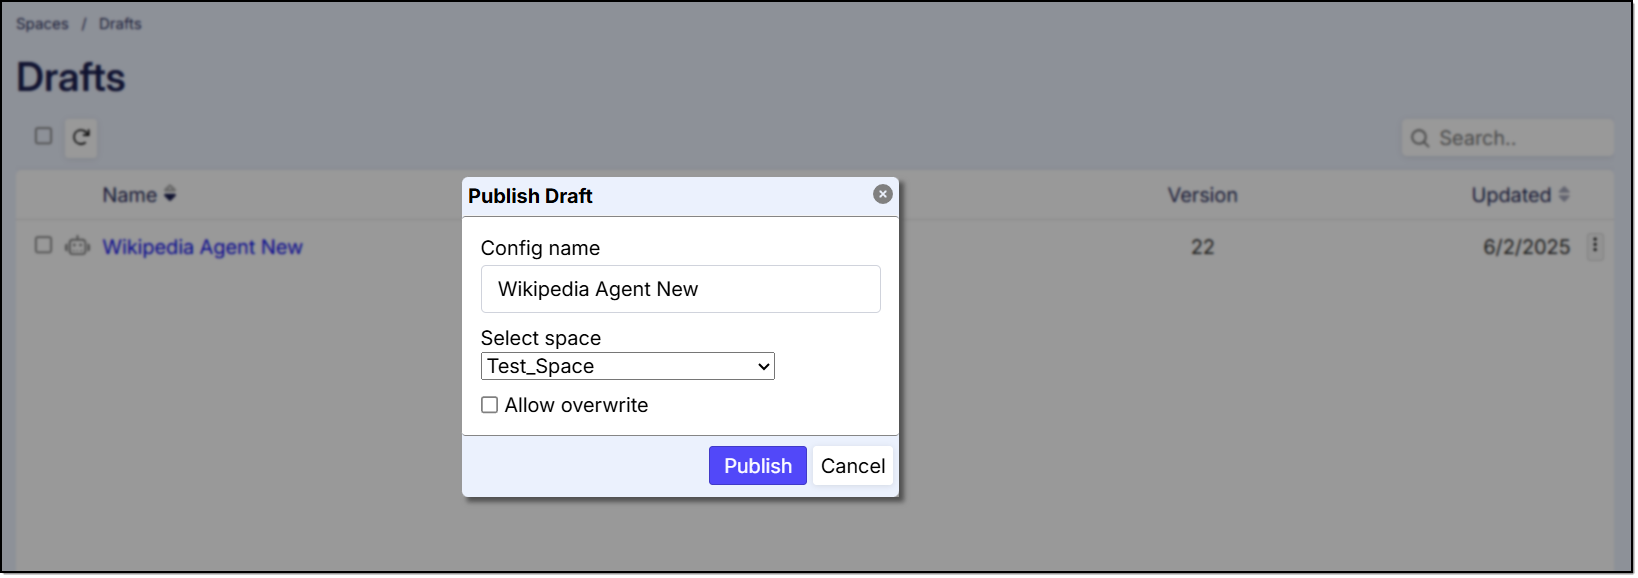The width and height of the screenshot is (1638, 578).
Task: Click the sort arrows next to Updated
Action: pos(1564,194)
